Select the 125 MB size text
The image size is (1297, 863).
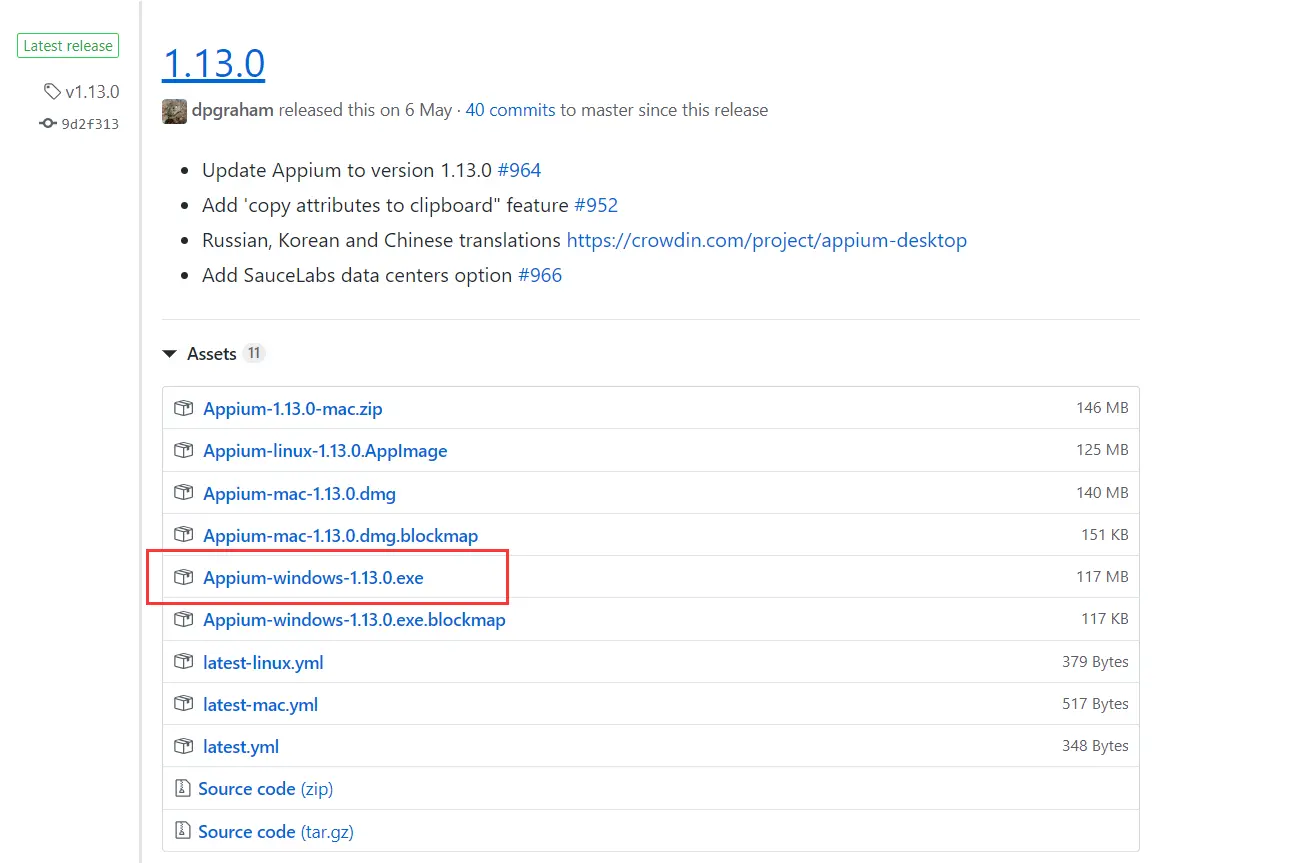1102,450
